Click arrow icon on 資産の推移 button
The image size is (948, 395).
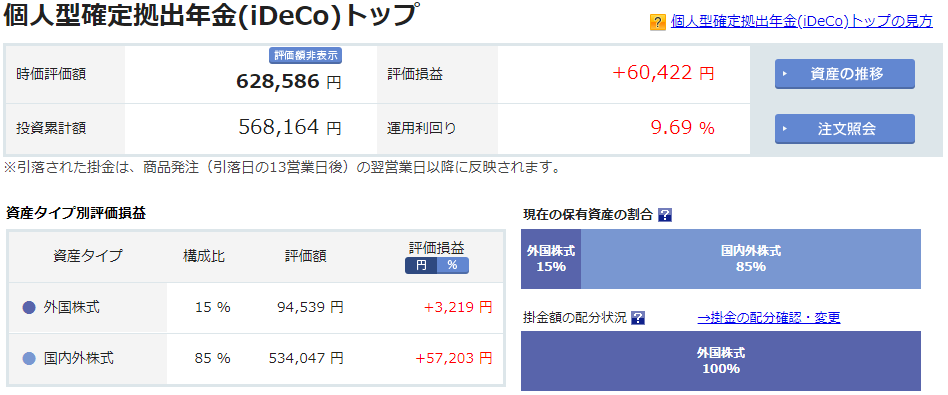(785, 74)
